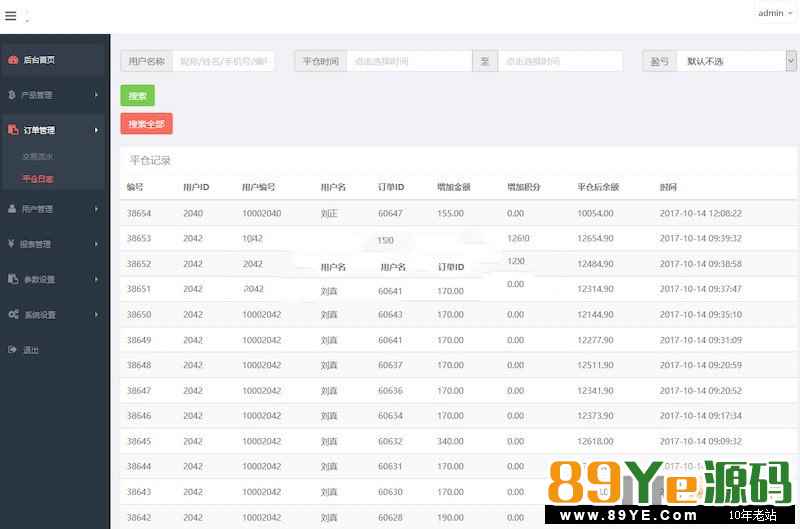Open the 盈亏 默认不选 dropdown

coord(736,61)
